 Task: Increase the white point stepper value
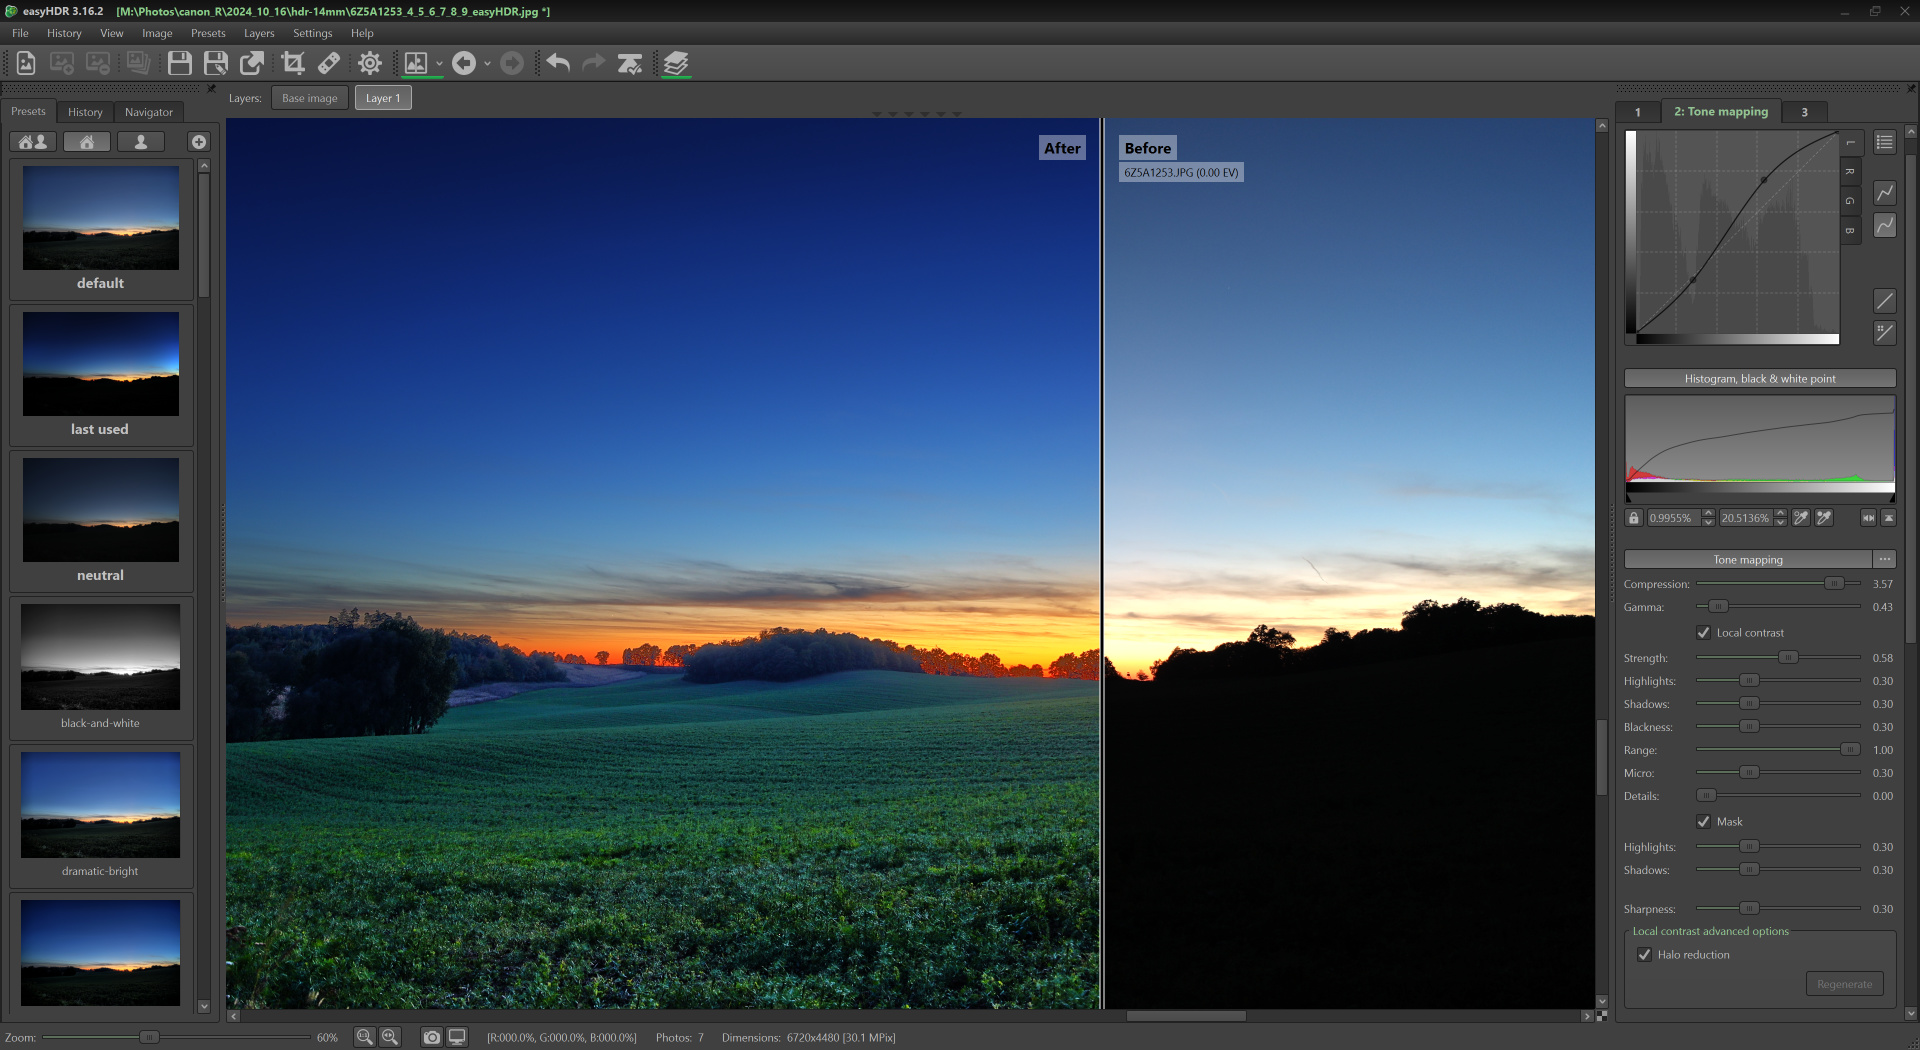click(1781, 514)
